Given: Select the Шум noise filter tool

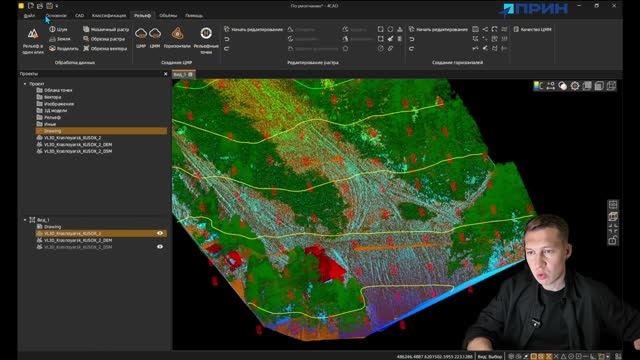Looking at the screenshot, I should pyautogui.click(x=58, y=29).
